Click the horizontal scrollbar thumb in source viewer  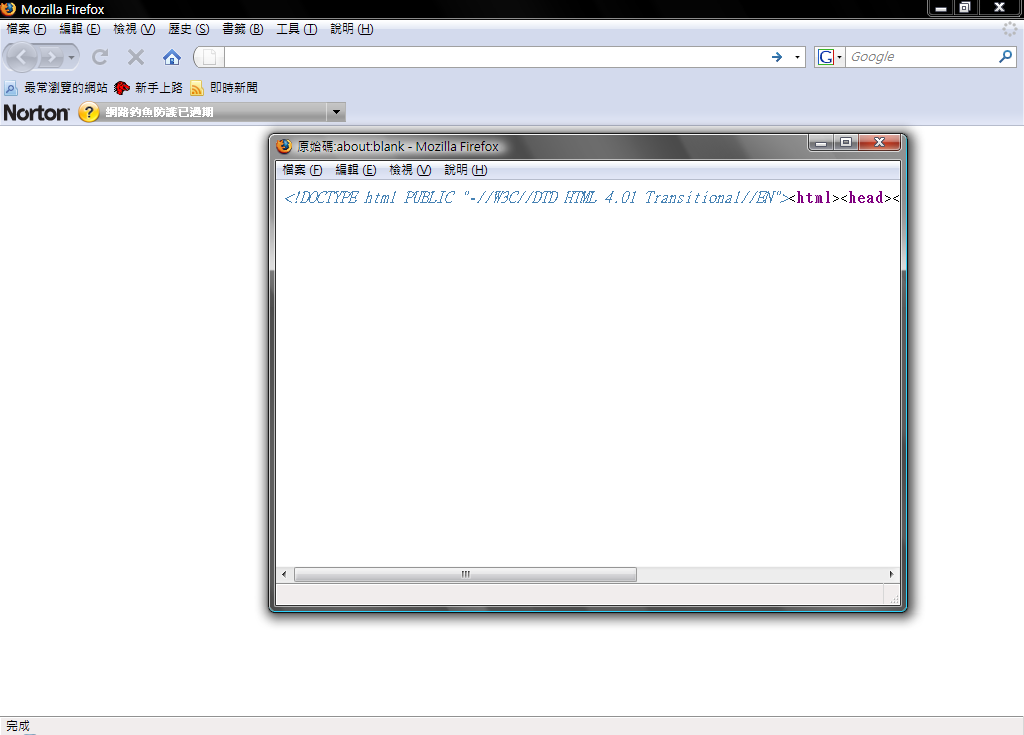(x=465, y=574)
